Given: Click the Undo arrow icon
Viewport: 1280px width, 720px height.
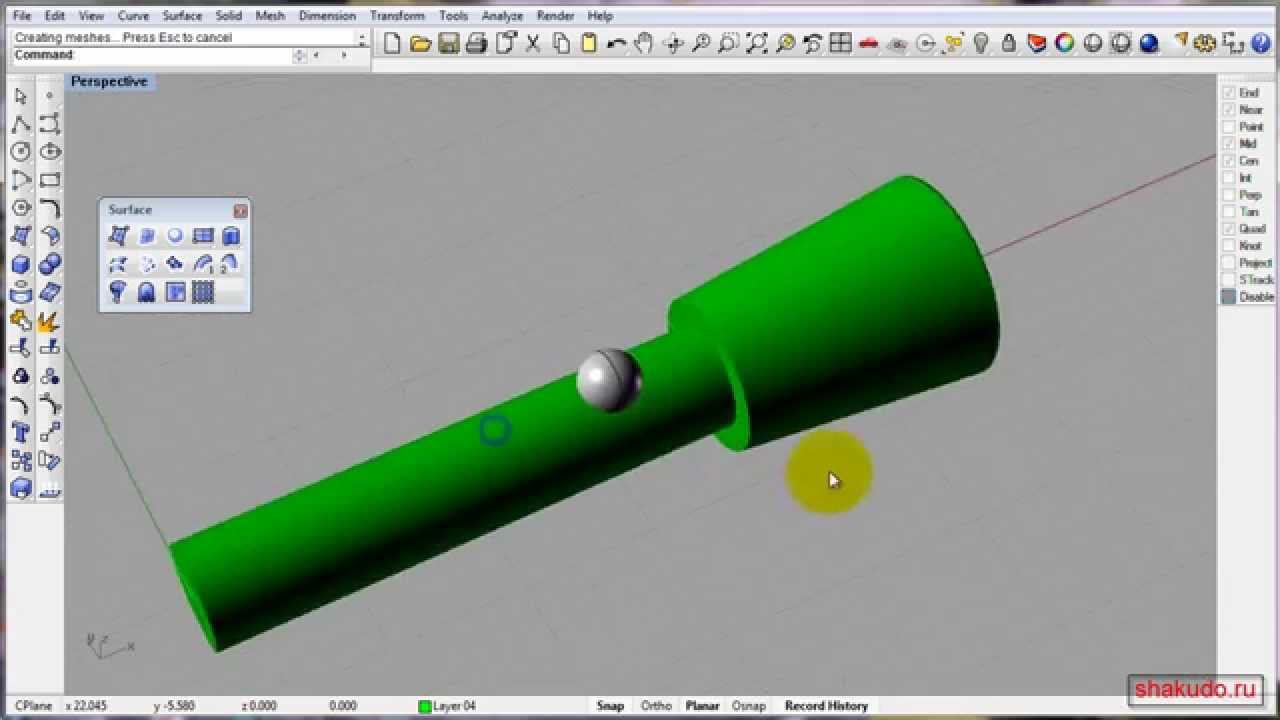Looking at the screenshot, I should [x=616, y=43].
